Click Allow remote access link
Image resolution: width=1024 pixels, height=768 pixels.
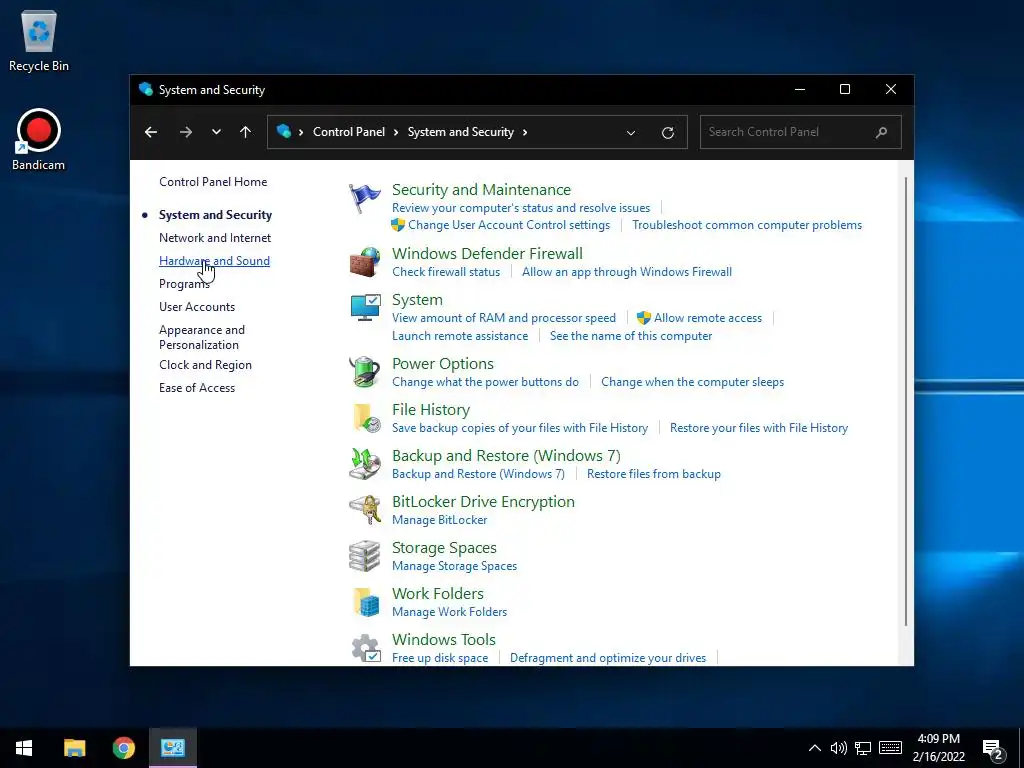tap(708, 317)
